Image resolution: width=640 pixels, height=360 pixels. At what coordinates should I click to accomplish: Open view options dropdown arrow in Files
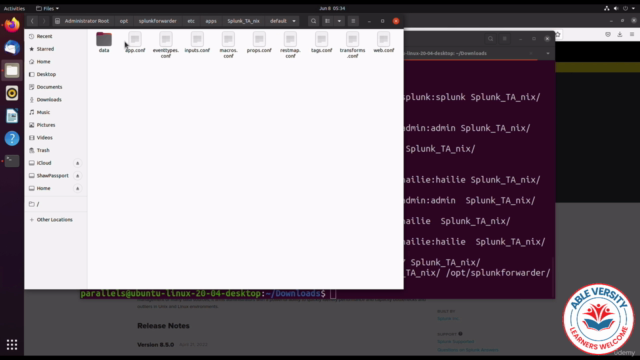tap(339, 21)
